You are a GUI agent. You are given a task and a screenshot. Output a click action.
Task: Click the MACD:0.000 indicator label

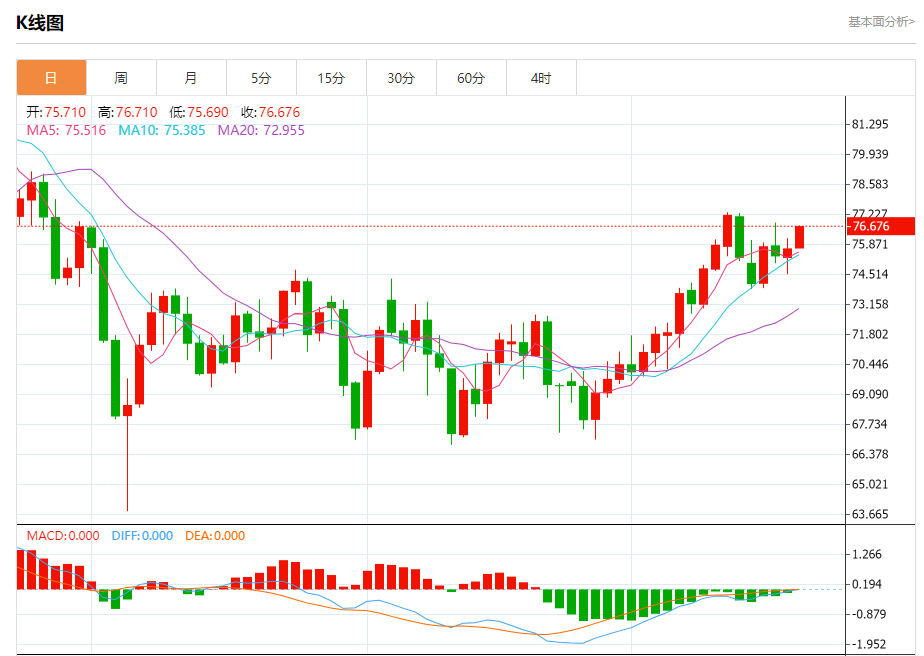[63, 536]
